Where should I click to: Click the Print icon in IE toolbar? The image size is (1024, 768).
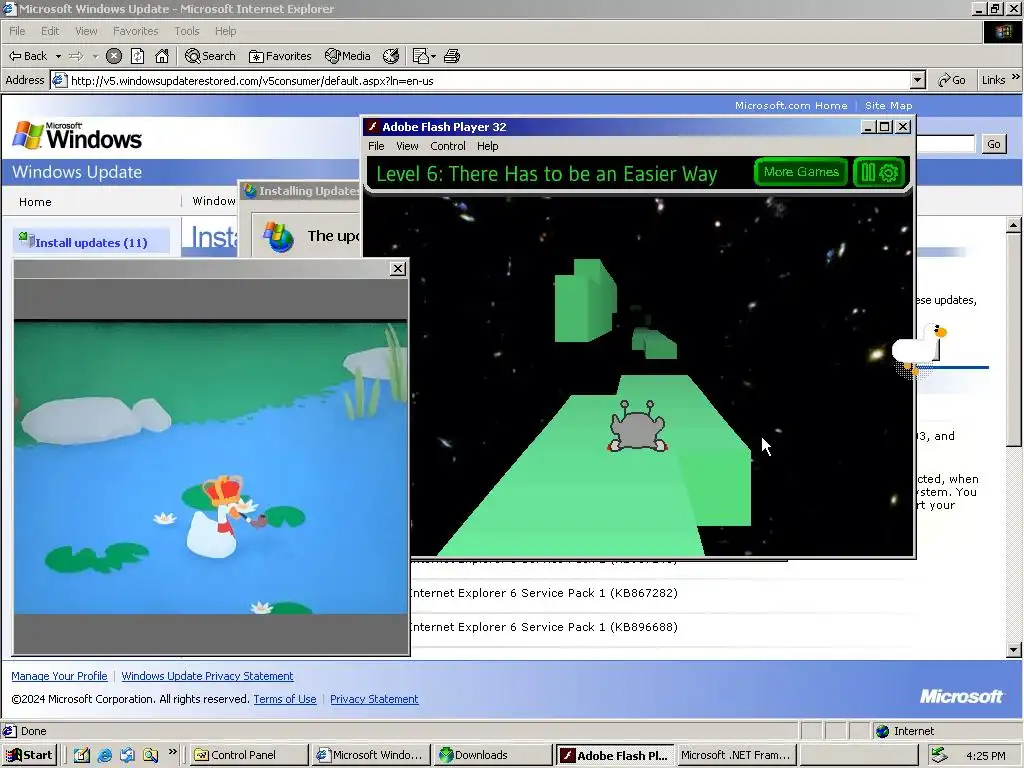pos(452,56)
